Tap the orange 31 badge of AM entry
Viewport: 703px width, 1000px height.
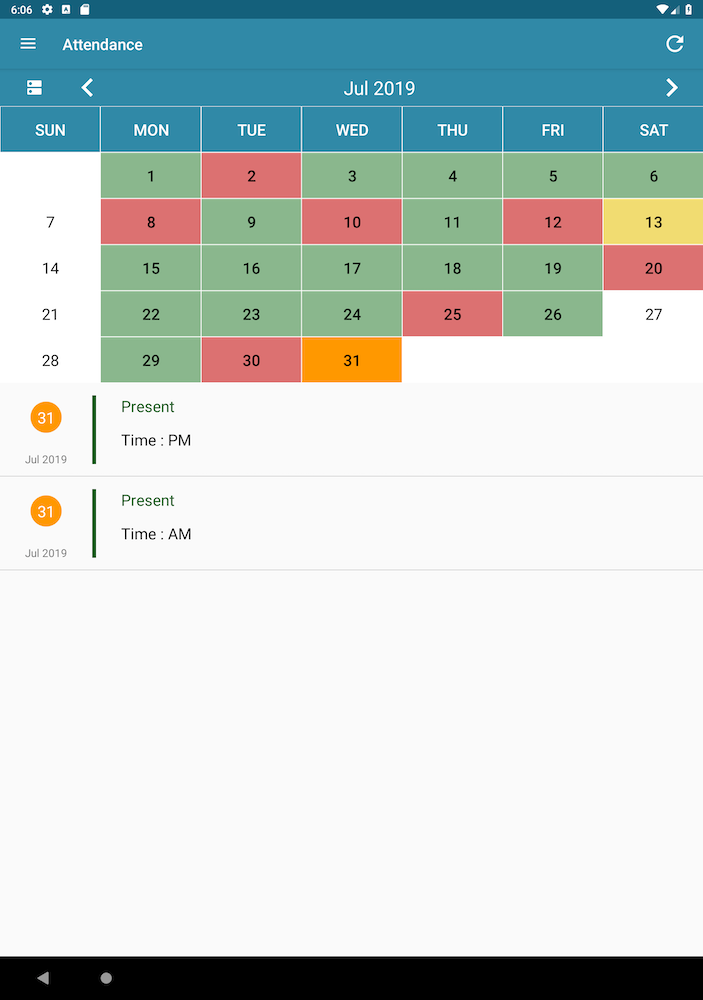point(46,512)
